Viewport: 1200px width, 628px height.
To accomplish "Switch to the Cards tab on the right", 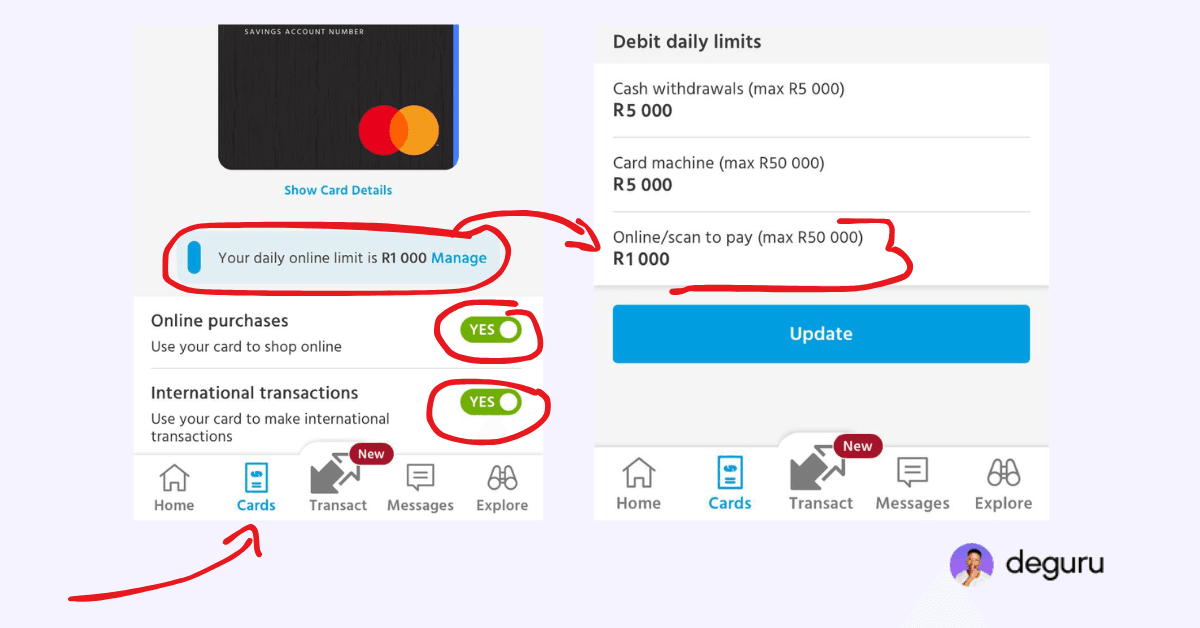I will click(729, 485).
